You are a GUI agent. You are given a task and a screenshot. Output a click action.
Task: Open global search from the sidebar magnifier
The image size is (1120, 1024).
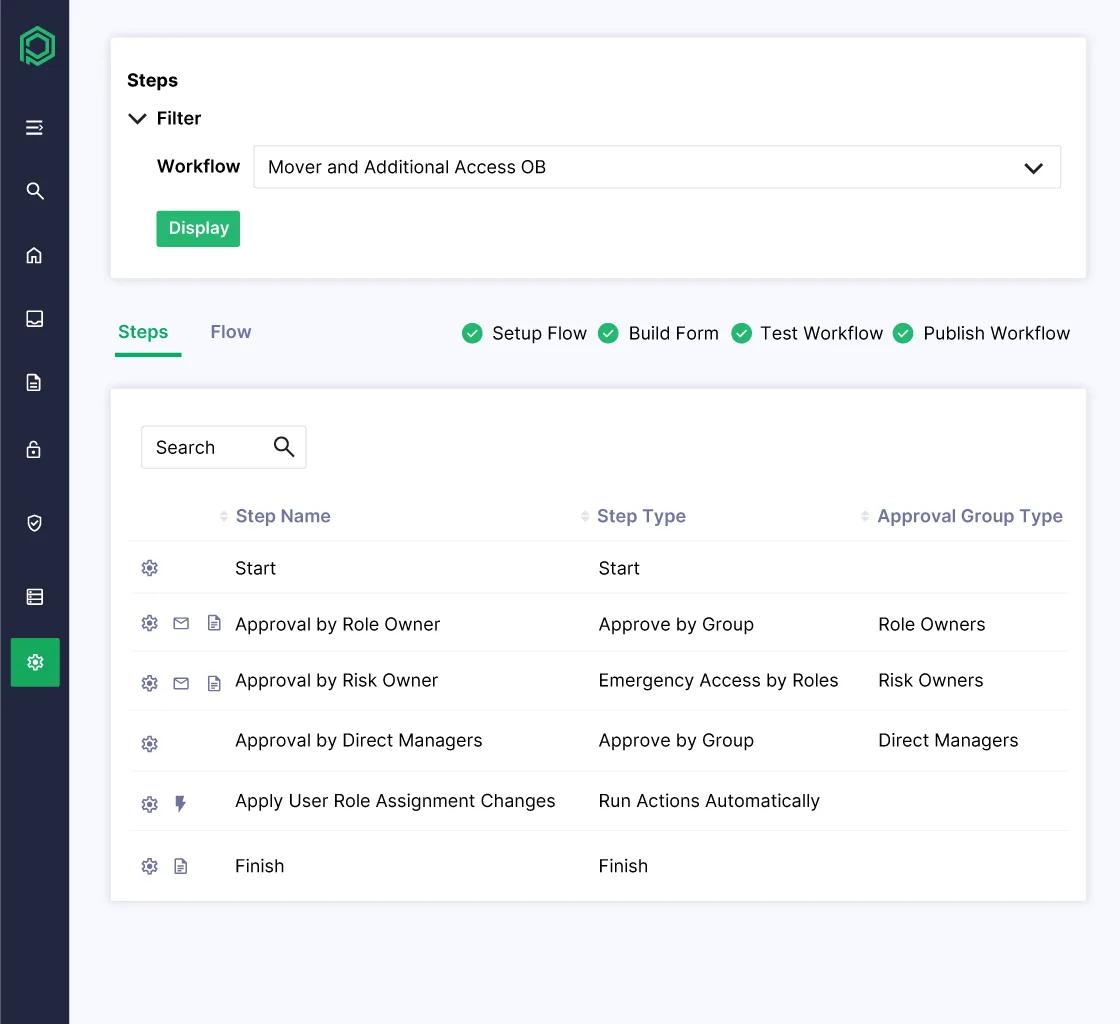tap(34, 191)
